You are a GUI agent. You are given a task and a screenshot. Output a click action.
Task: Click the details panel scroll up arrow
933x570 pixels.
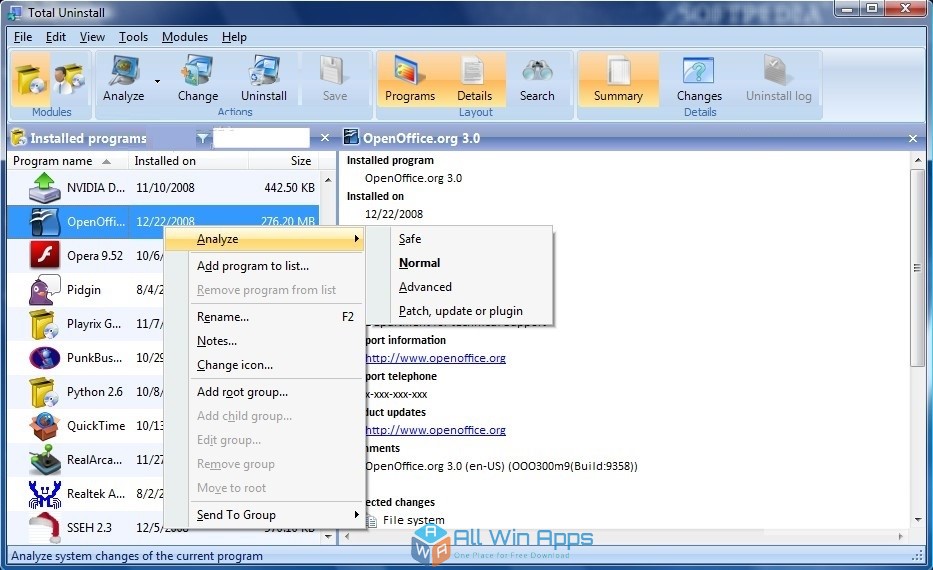pyautogui.click(x=918, y=160)
